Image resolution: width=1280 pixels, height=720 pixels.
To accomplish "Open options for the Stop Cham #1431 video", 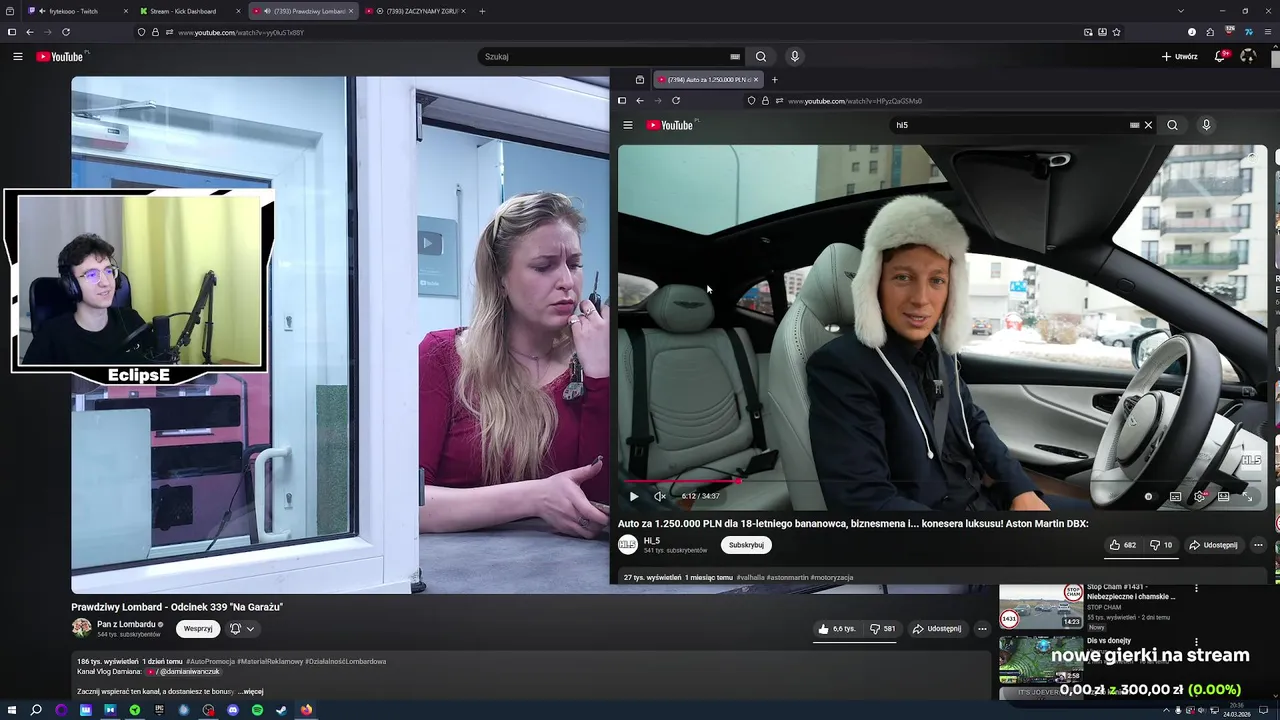I will 1197,590.
